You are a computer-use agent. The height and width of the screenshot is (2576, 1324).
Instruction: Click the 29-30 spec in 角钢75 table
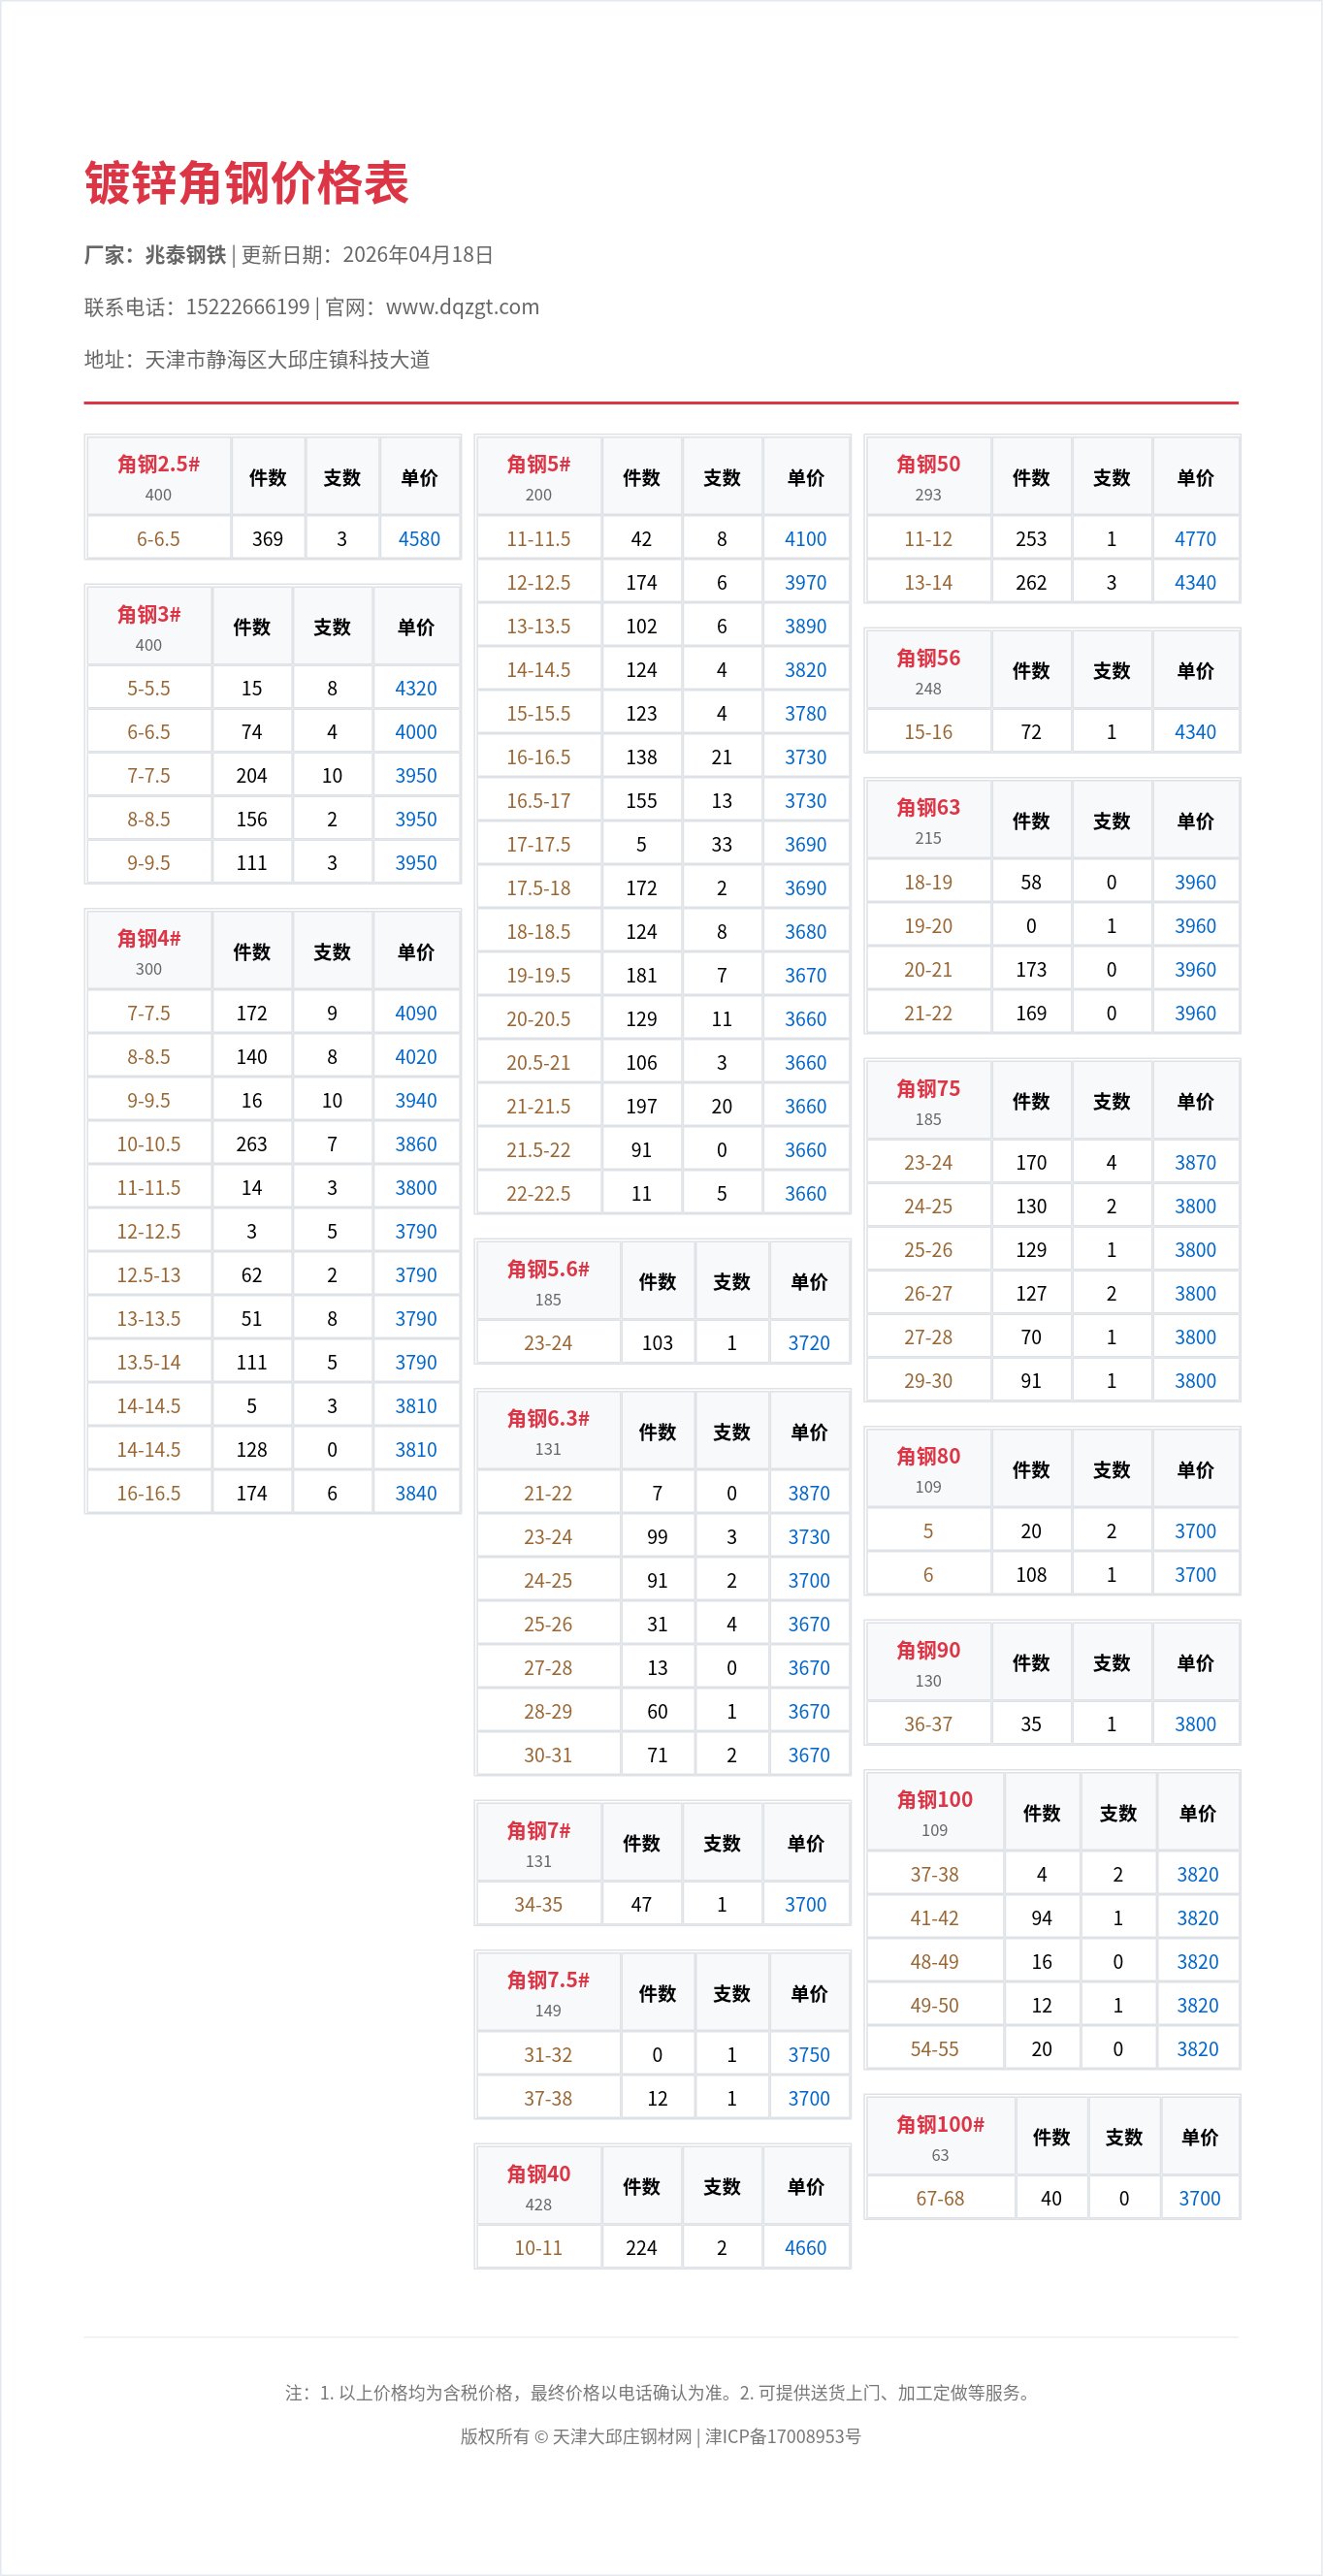928,1381
